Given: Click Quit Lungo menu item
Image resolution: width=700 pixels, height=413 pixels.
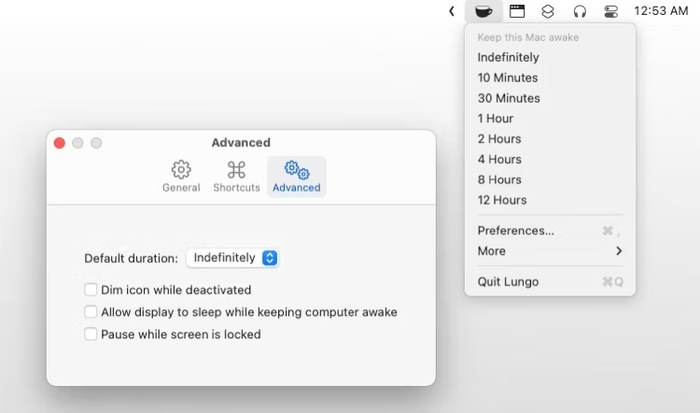Looking at the screenshot, I should point(550,282).
